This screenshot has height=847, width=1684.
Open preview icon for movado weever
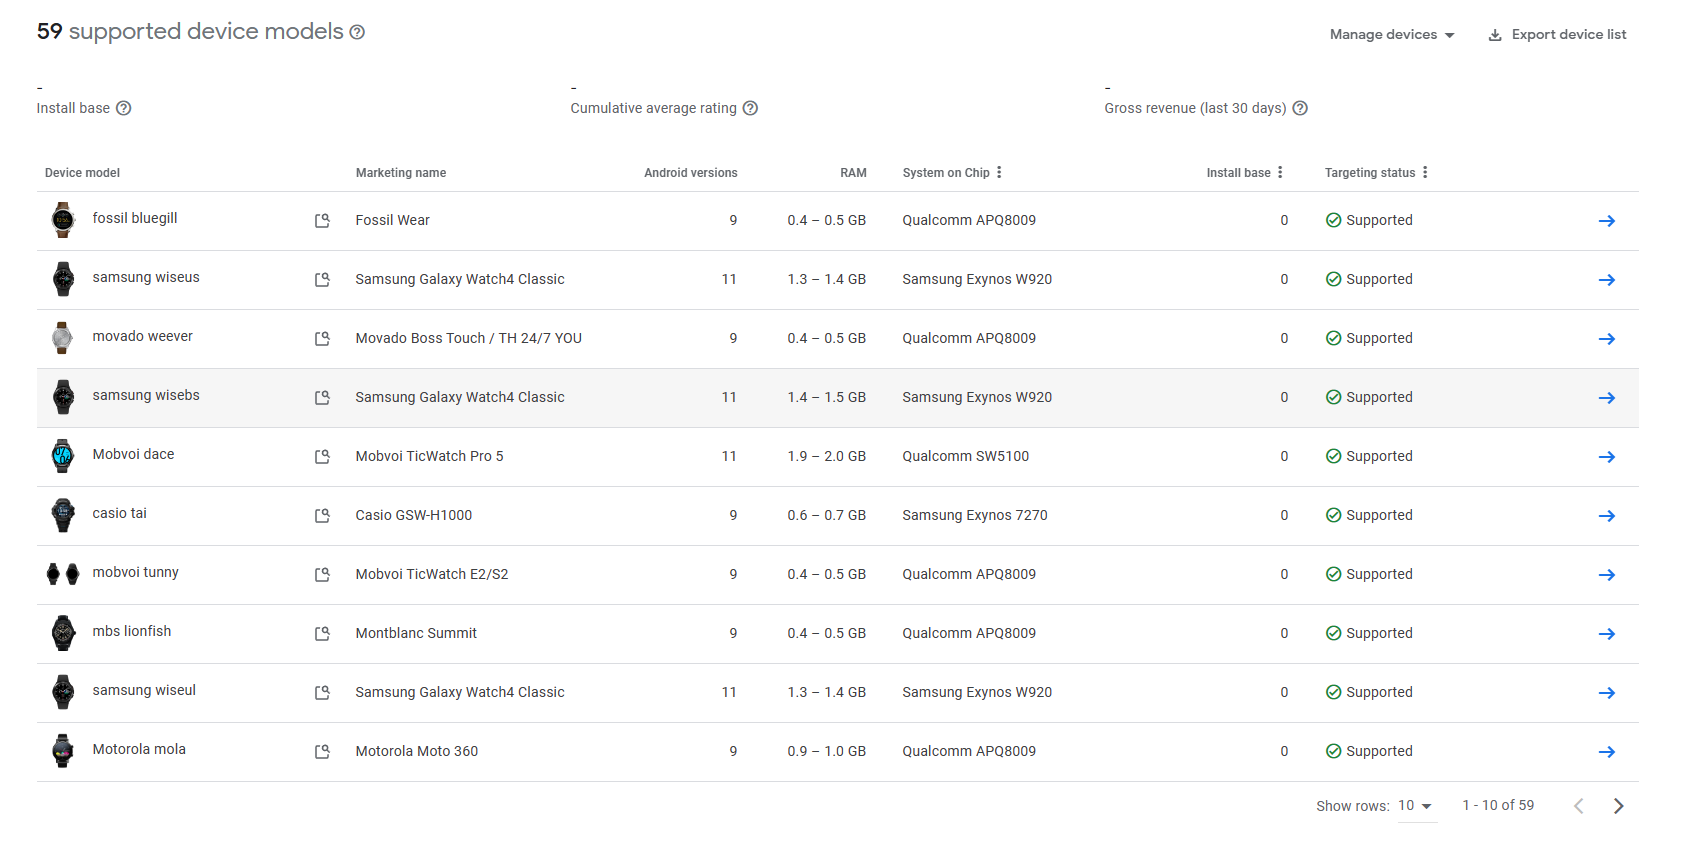click(322, 339)
